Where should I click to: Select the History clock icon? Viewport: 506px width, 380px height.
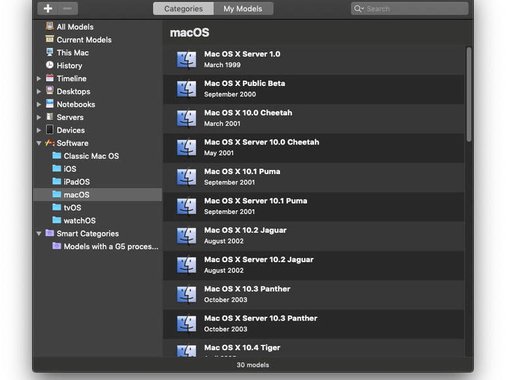coord(50,65)
